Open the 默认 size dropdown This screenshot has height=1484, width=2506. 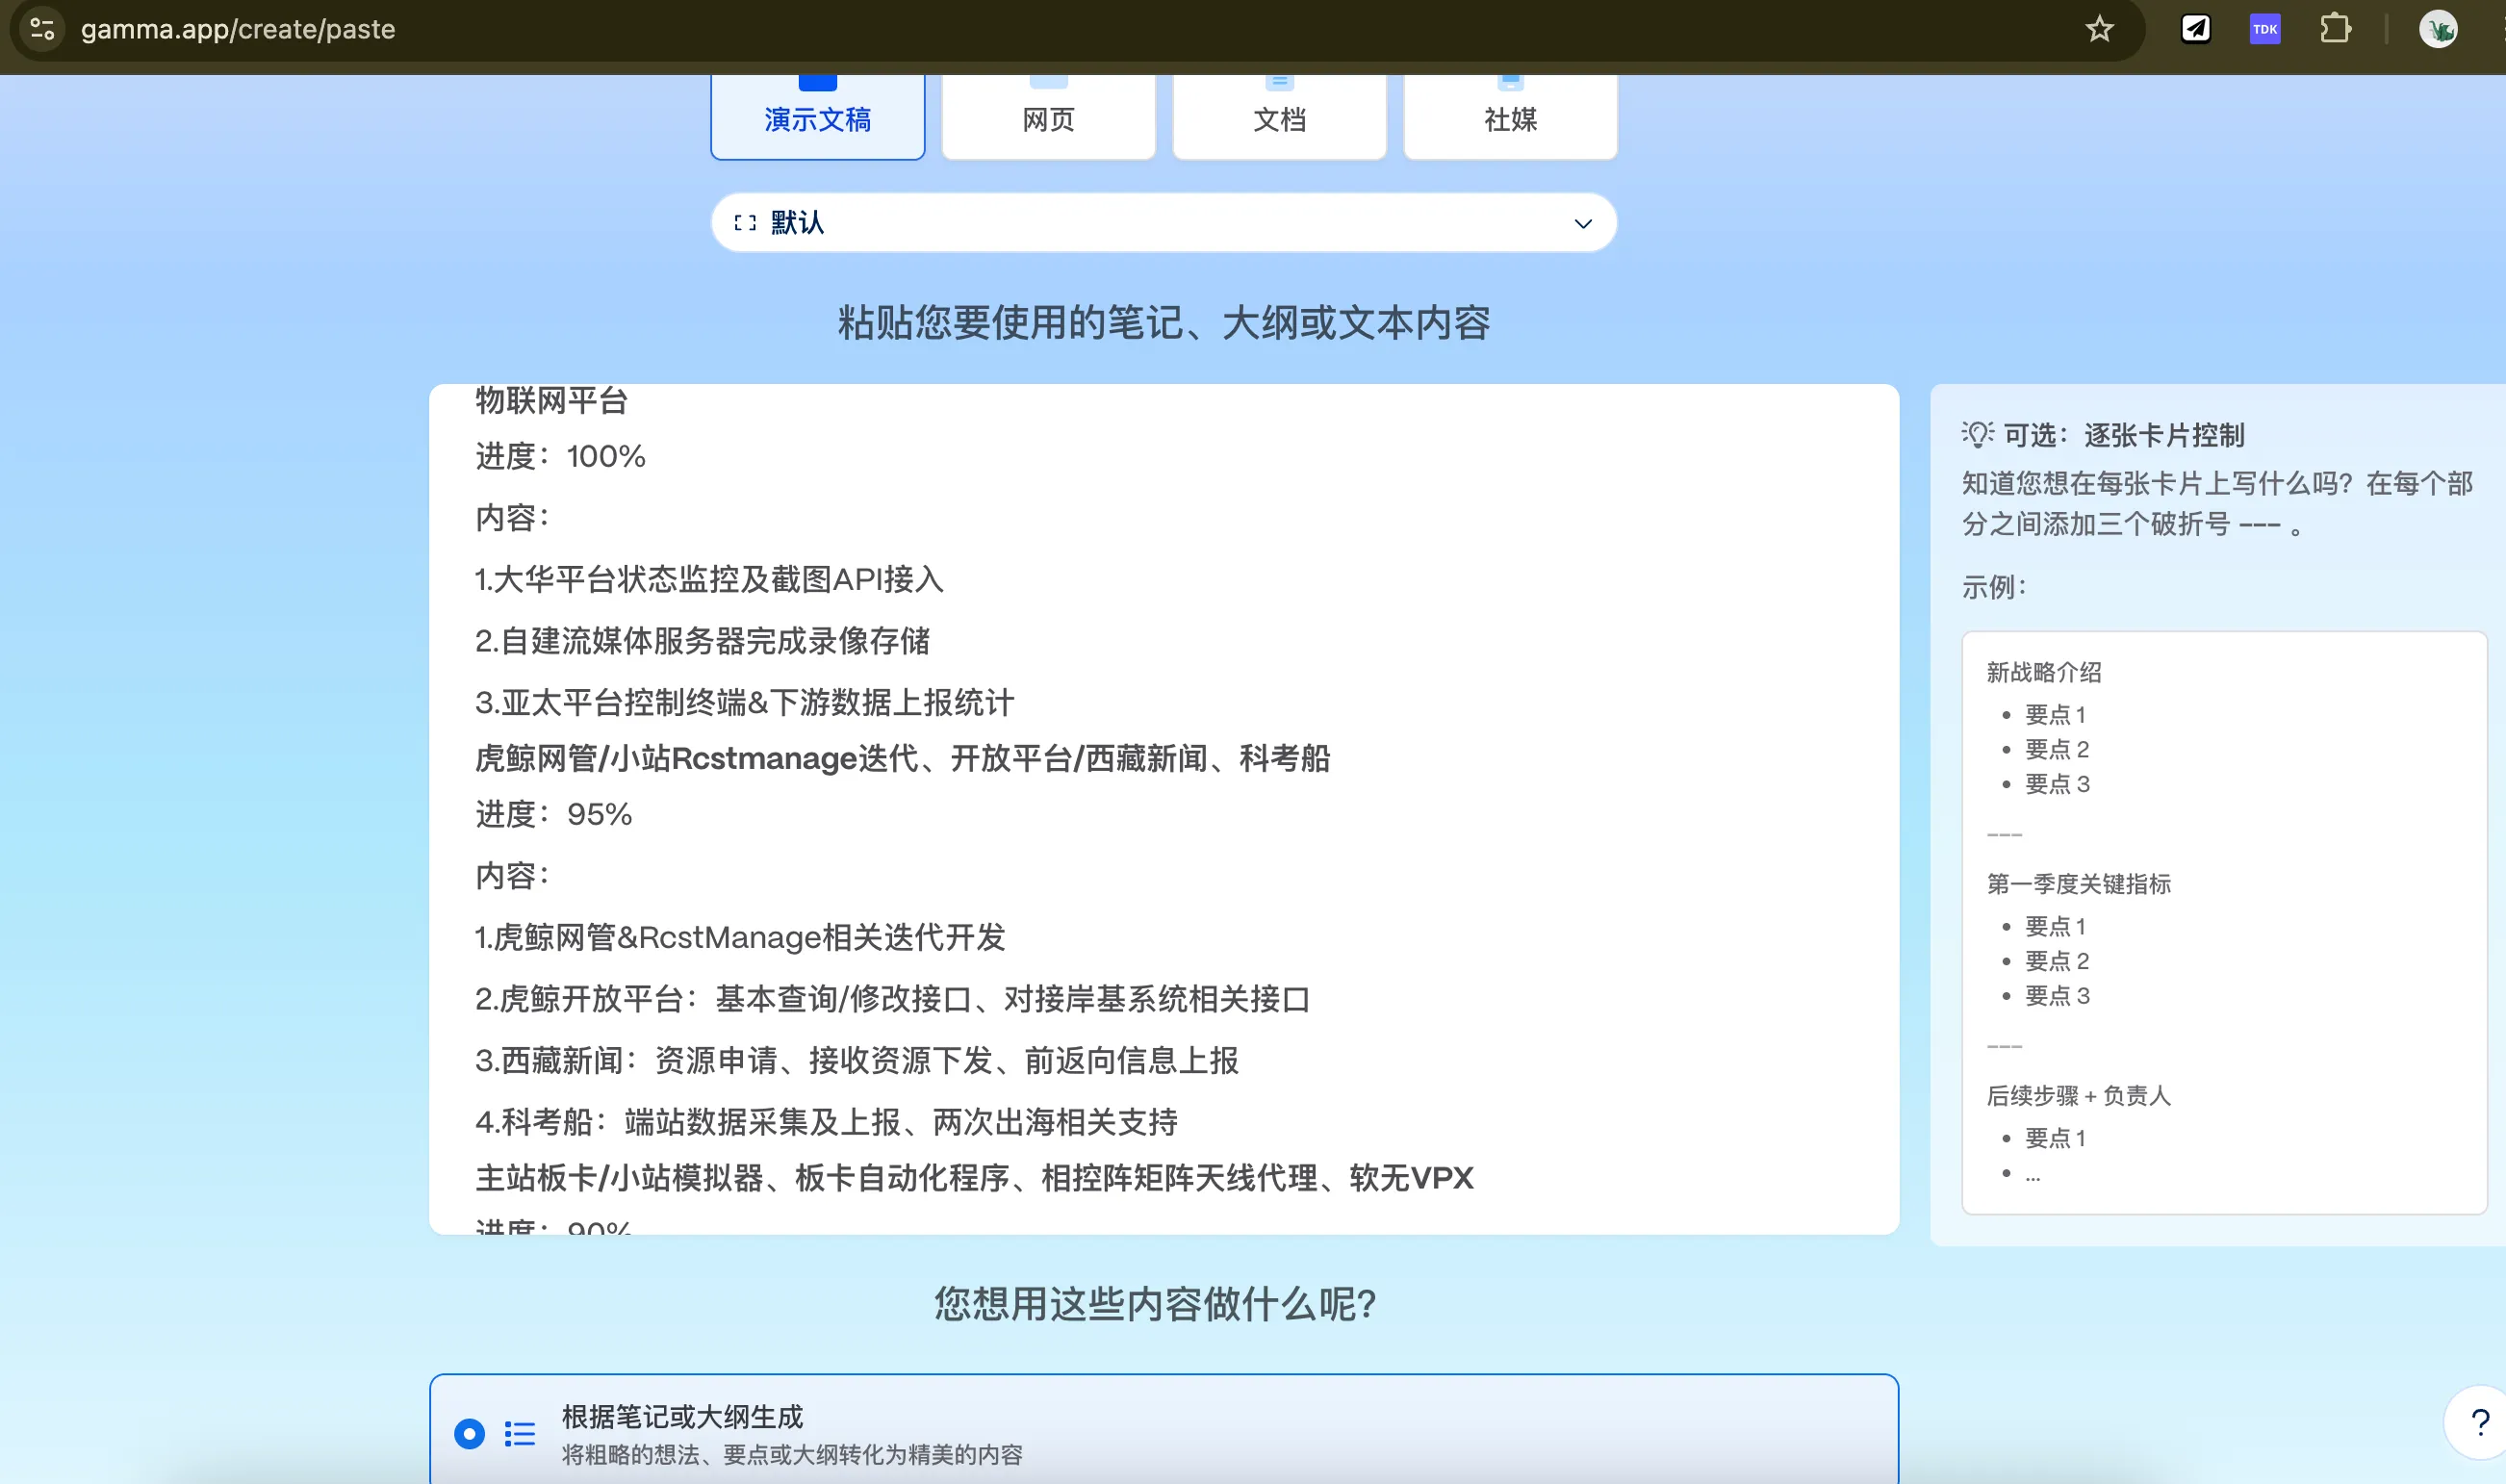click(x=1163, y=223)
